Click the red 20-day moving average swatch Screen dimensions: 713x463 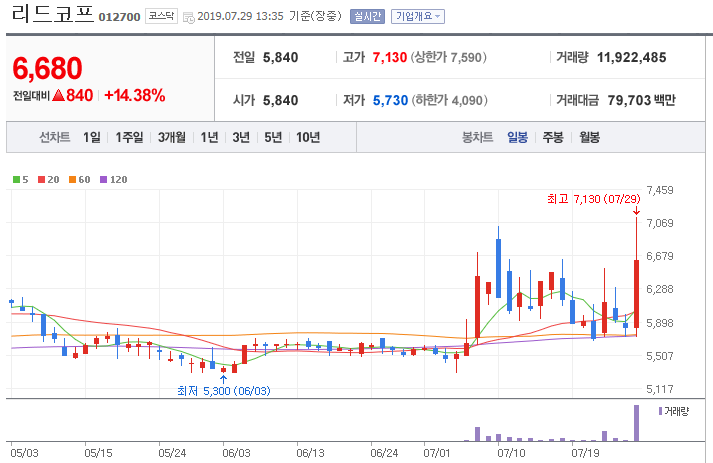pyautogui.click(x=41, y=180)
